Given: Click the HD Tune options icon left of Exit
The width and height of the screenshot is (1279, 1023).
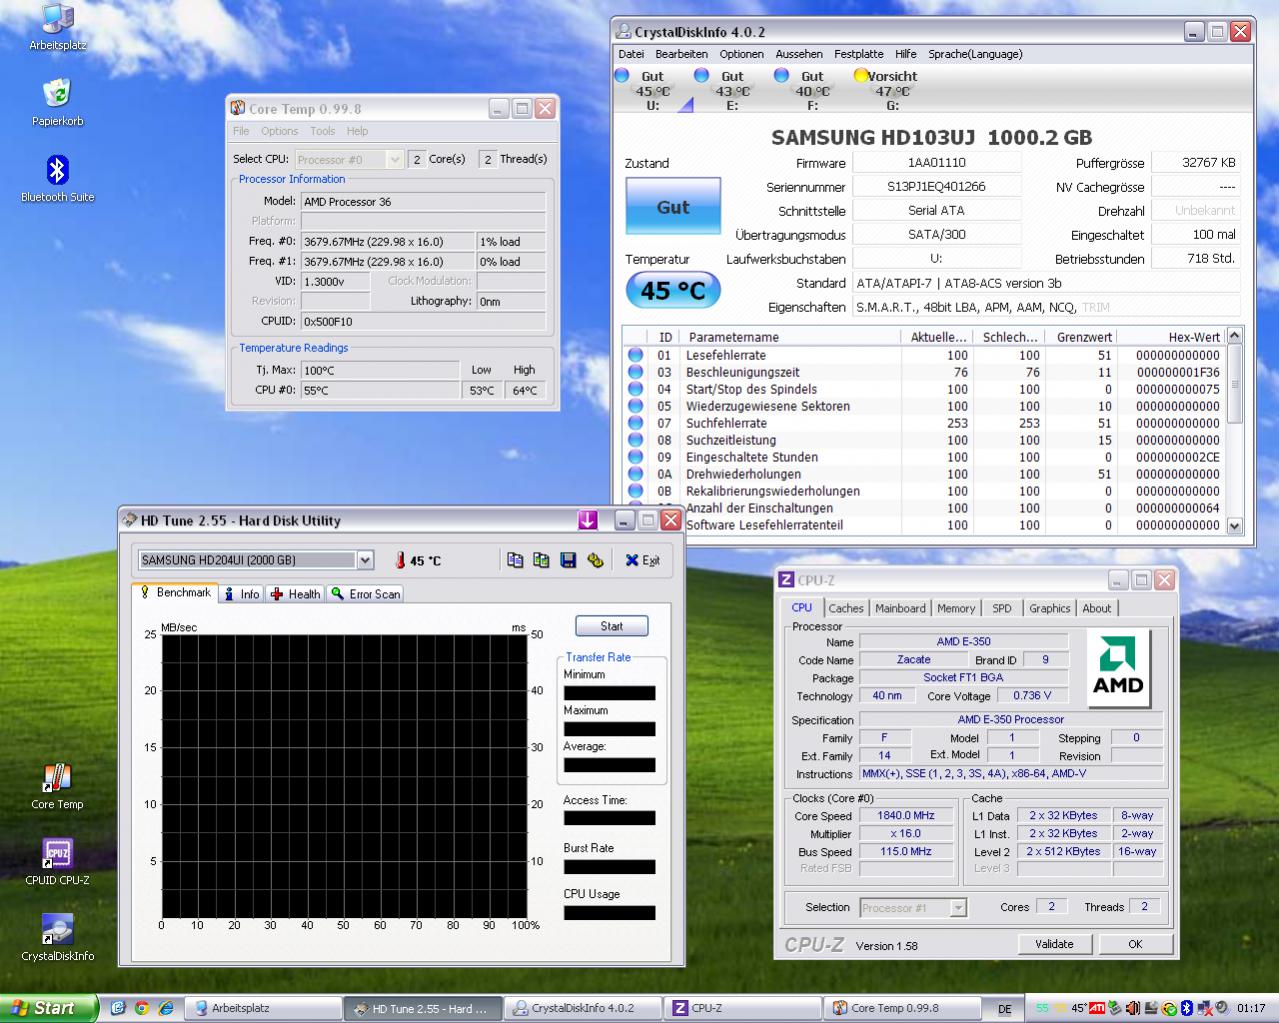Looking at the screenshot, I should (595, 561).
